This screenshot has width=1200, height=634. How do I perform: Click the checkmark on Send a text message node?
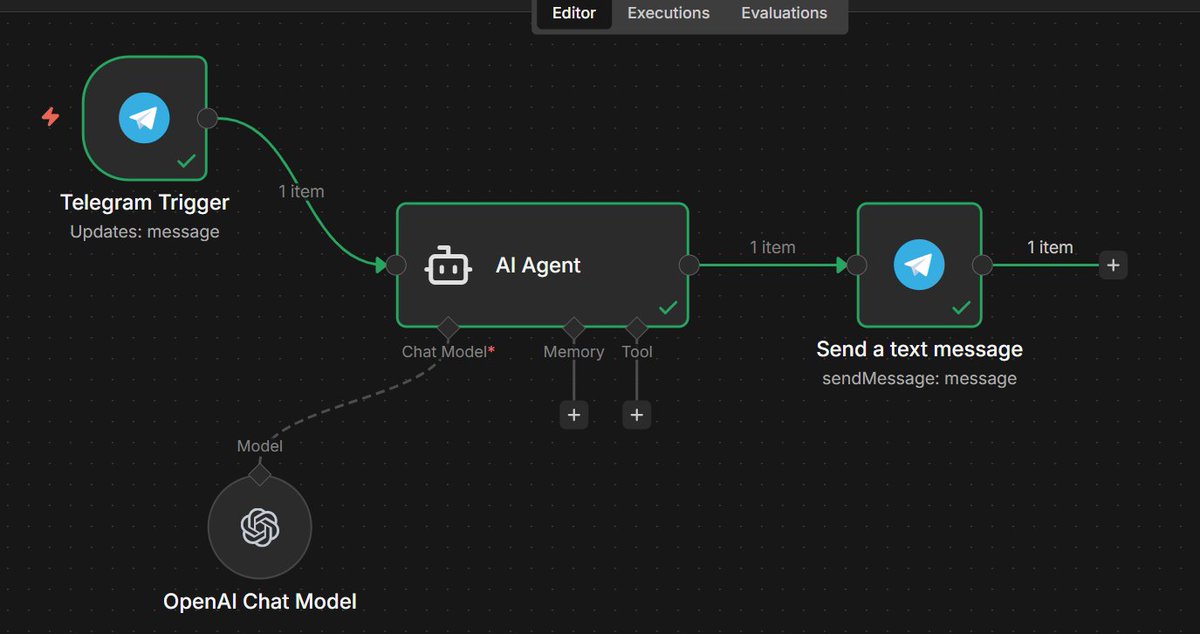point(961,307)
